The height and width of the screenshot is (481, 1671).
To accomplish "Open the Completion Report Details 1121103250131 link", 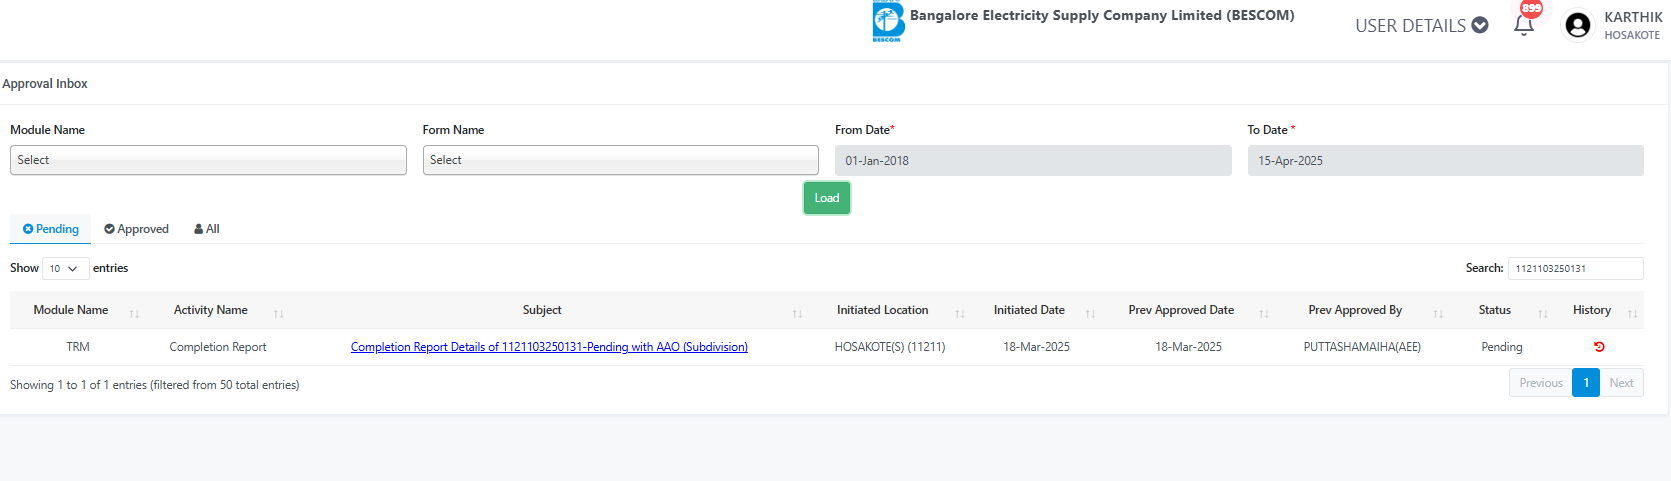I will point(549,347).
